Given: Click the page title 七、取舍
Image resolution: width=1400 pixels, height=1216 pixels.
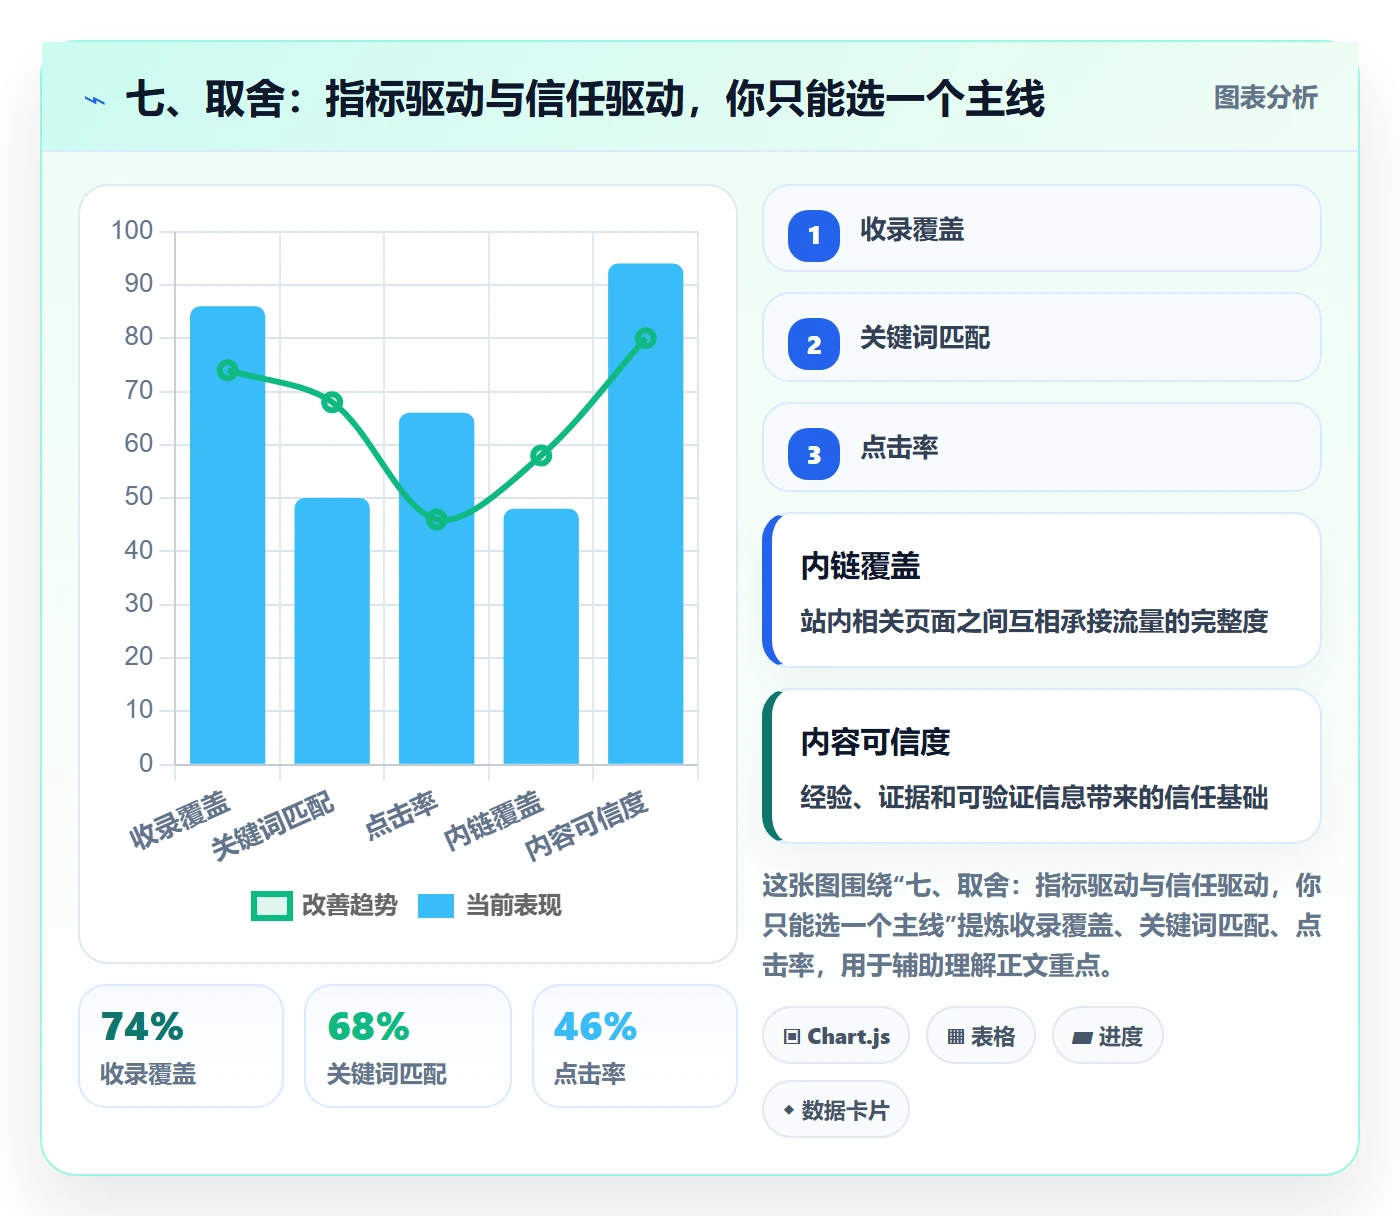Looking at the screenshot, I should 585,99.
